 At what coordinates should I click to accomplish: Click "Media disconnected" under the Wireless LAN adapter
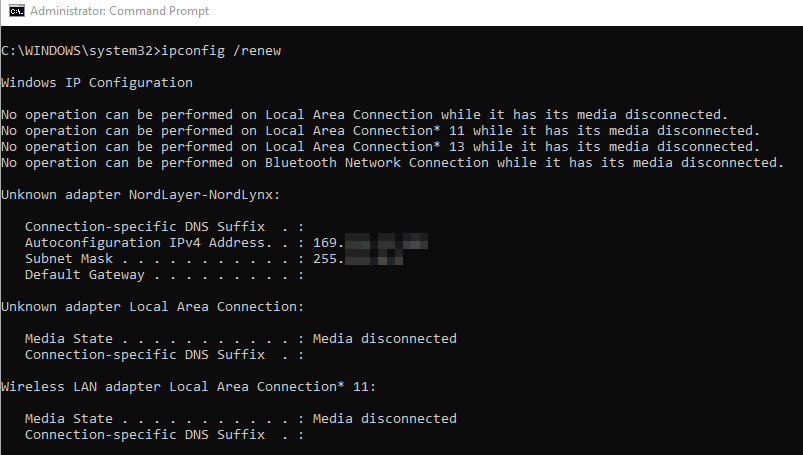[x=384, y=418]
